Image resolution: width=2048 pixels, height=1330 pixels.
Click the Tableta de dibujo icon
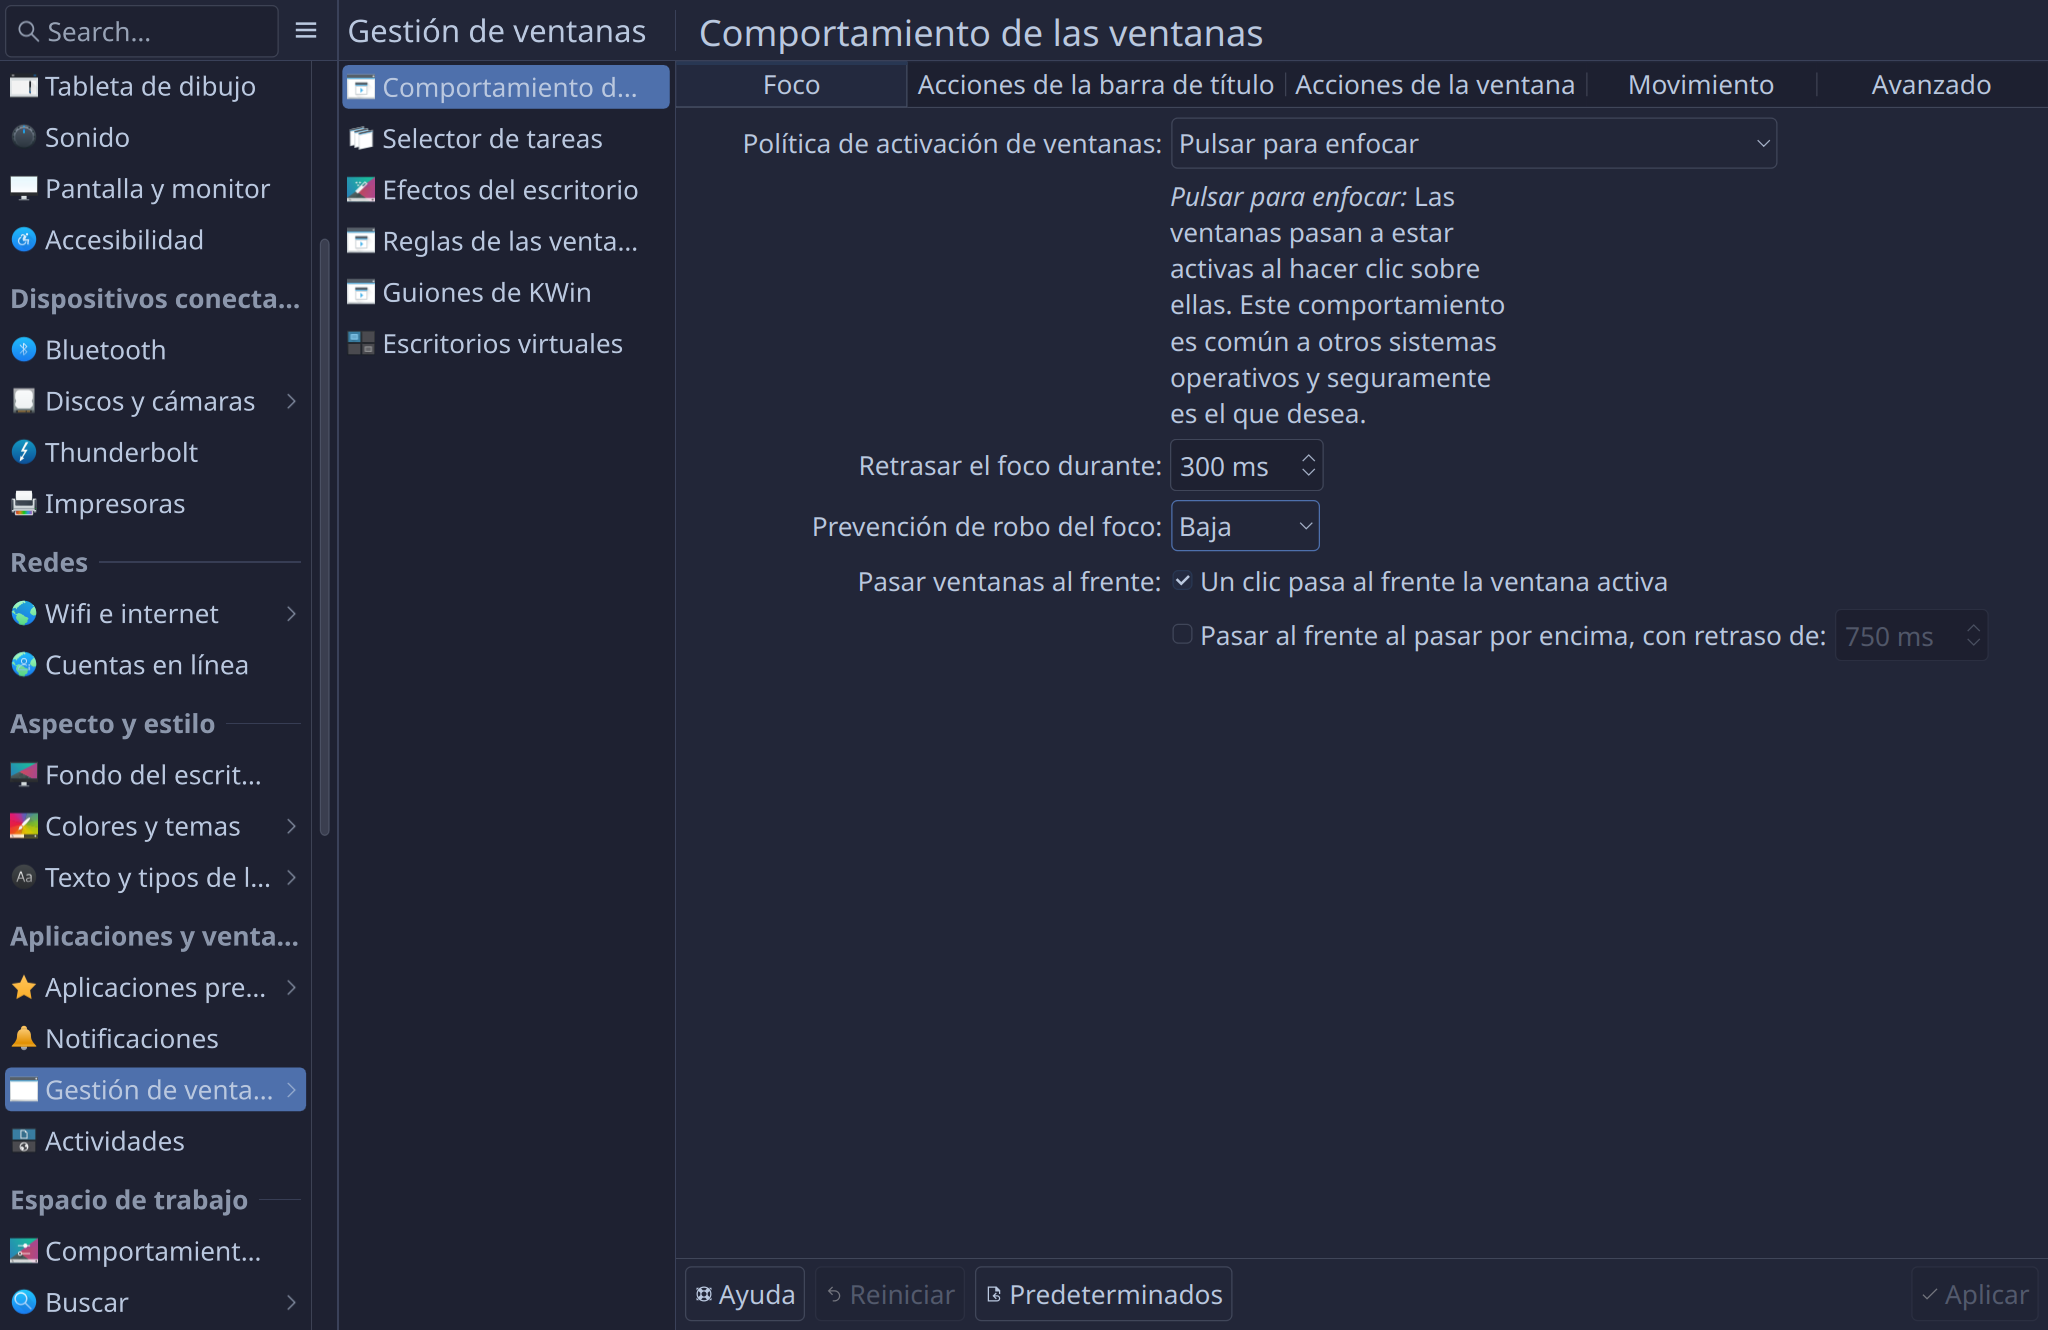click(x=24, y=87)
